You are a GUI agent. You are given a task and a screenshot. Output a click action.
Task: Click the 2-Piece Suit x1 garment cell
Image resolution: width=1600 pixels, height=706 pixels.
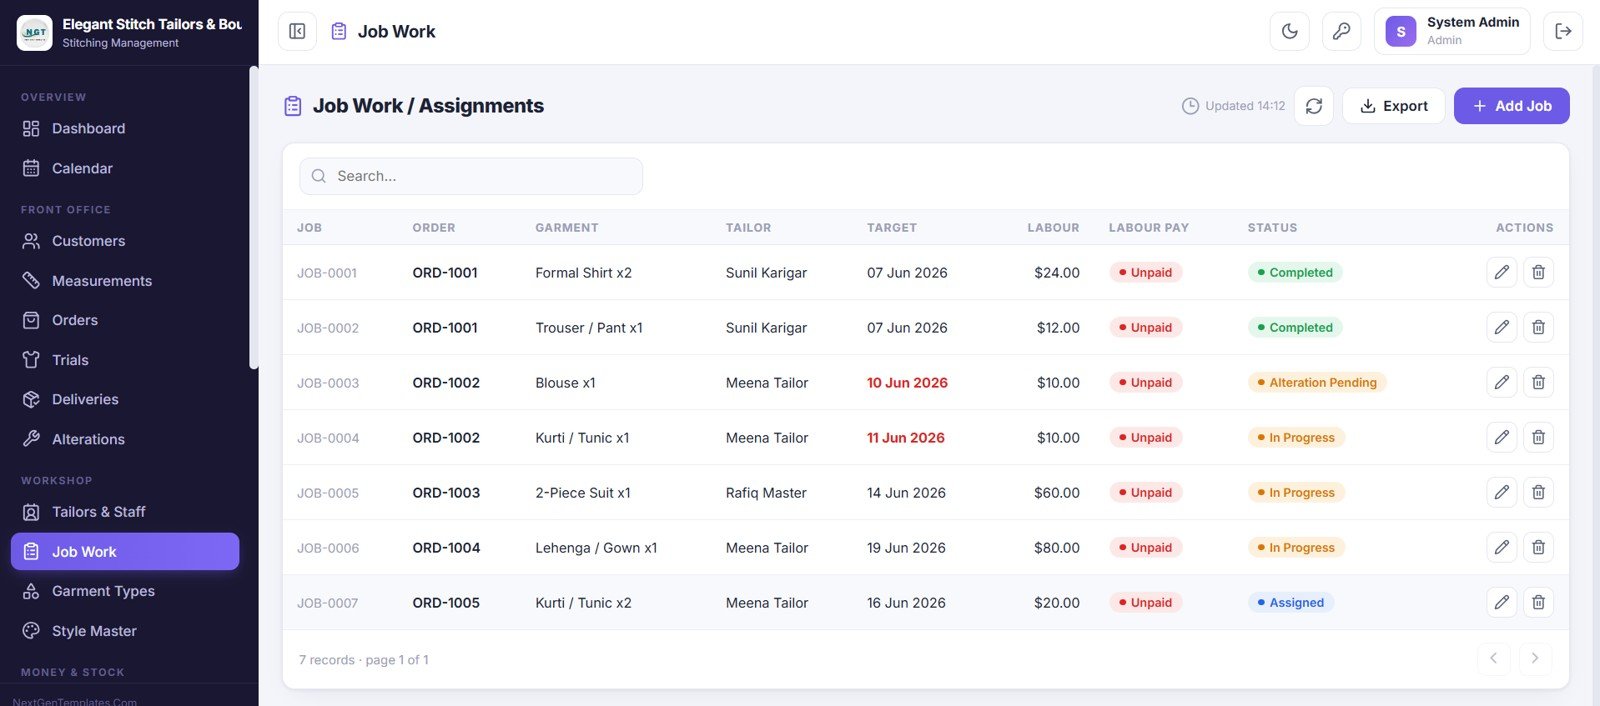pos(583,493)
